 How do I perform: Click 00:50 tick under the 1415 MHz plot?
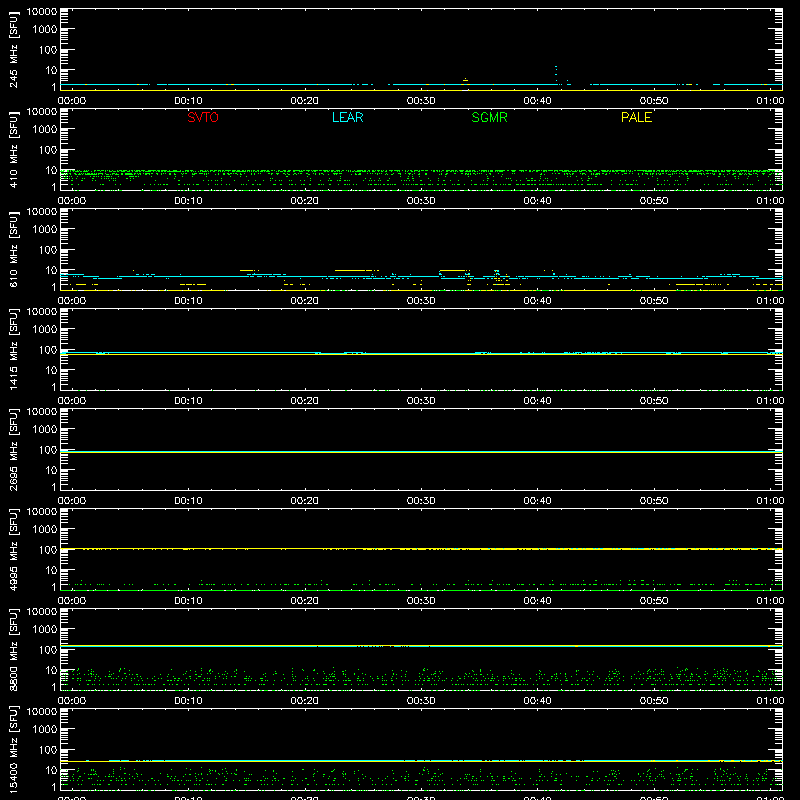654,401
